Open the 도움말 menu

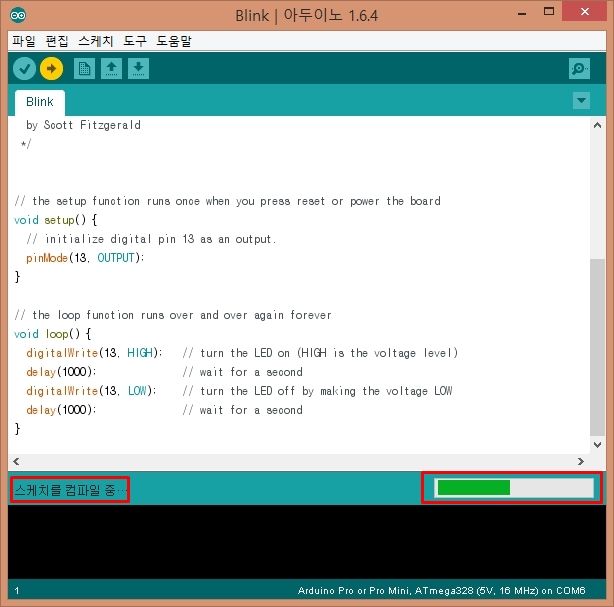(174, 41)
